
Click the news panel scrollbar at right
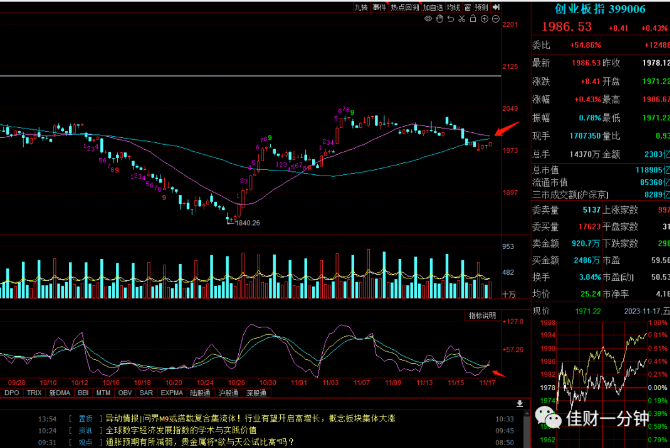click(526, 429)
